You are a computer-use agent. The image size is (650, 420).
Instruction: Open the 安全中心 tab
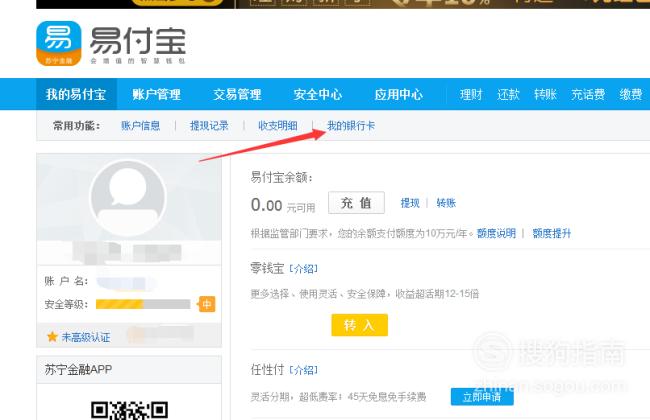pos(318,95)
